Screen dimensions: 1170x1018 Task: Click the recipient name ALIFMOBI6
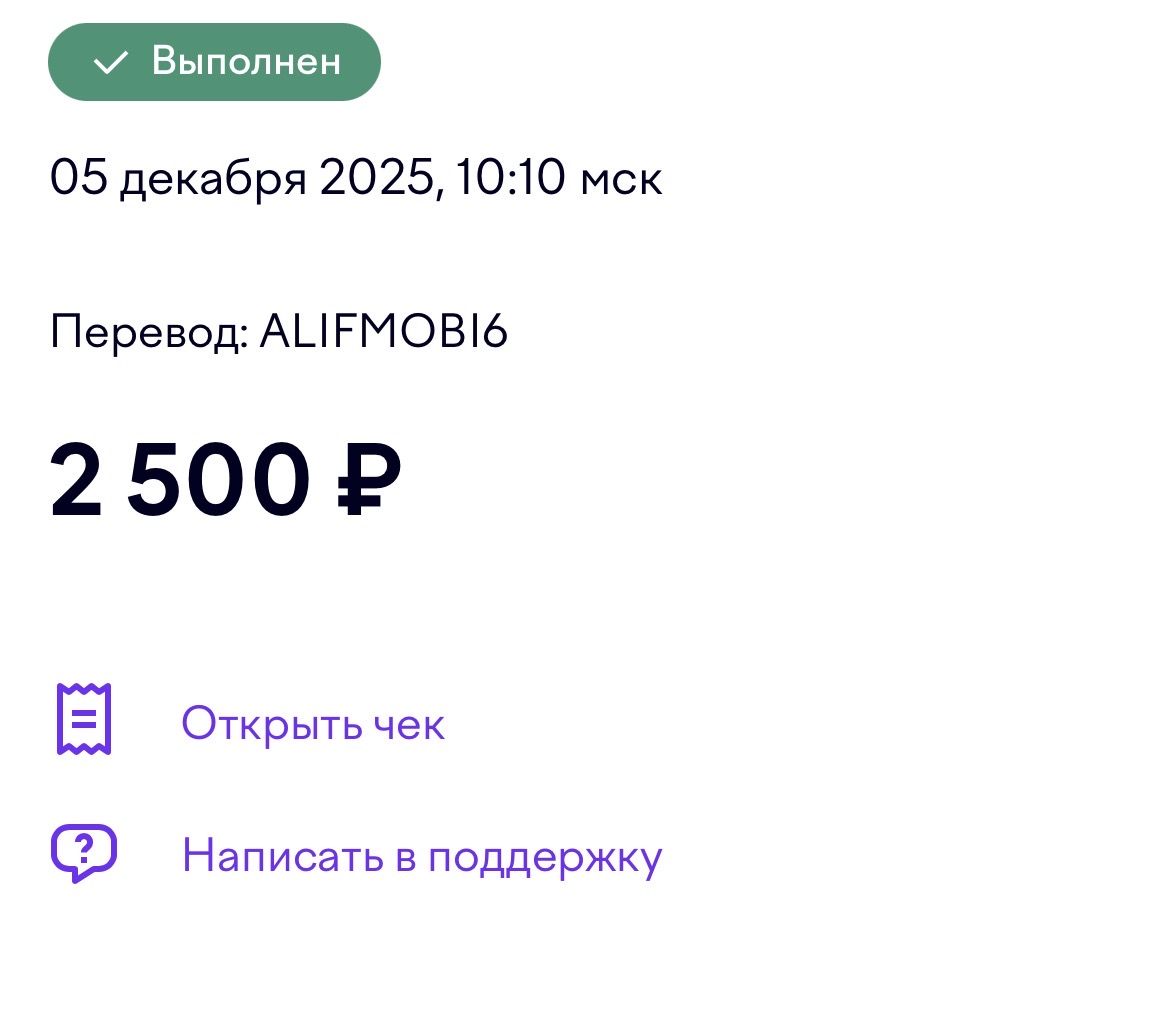[x=384, y=332]
